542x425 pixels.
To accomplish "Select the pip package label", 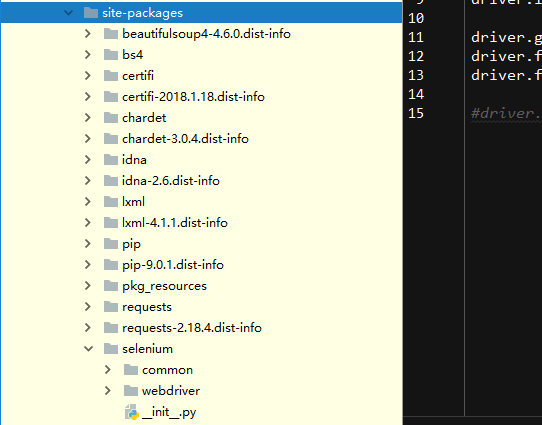I will (x=131, y=244).
